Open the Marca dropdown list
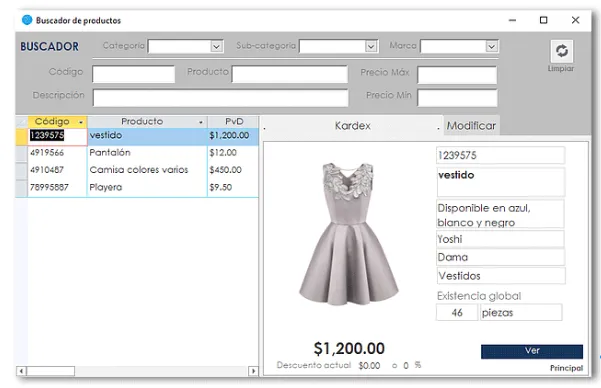Image resolution: width=601 pixels, height=388 pixels. point(491,46)
